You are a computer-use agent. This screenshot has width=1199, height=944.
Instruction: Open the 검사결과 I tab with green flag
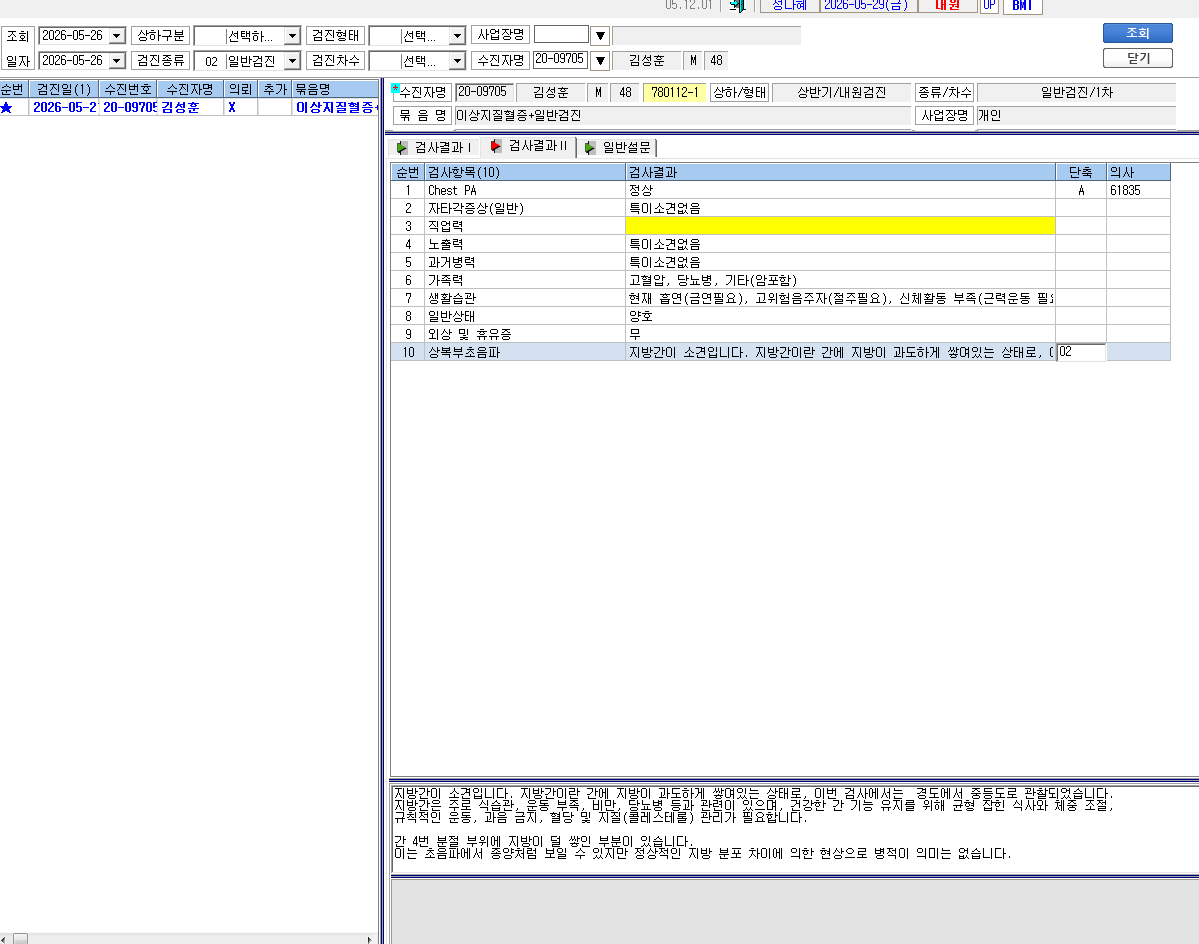click(x=434, y=148)
